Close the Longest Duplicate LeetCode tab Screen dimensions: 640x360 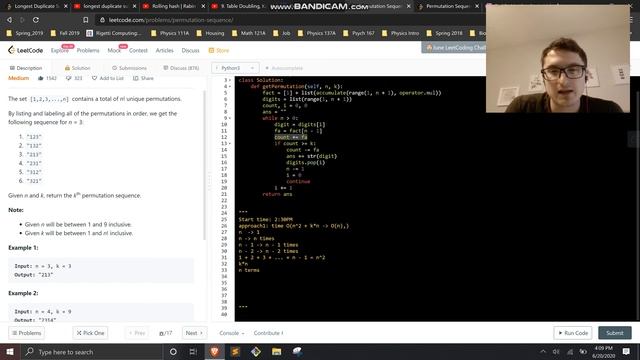66,6
